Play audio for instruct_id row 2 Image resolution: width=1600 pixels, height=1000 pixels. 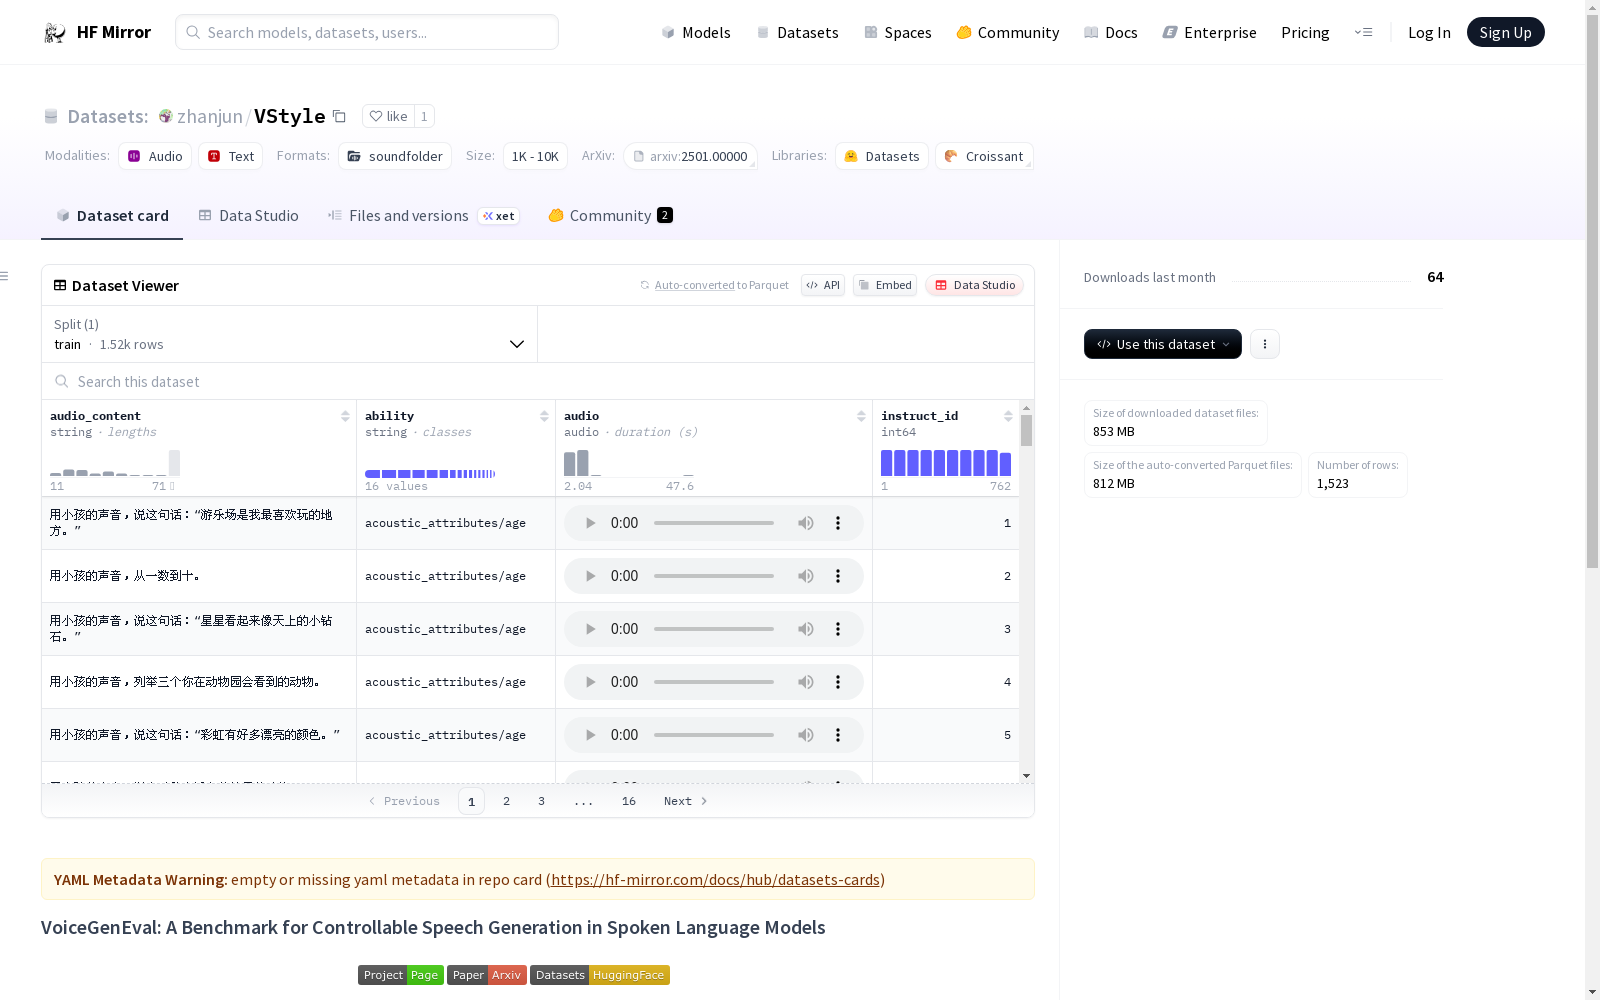pyautogui.click(x=590, y=576)
